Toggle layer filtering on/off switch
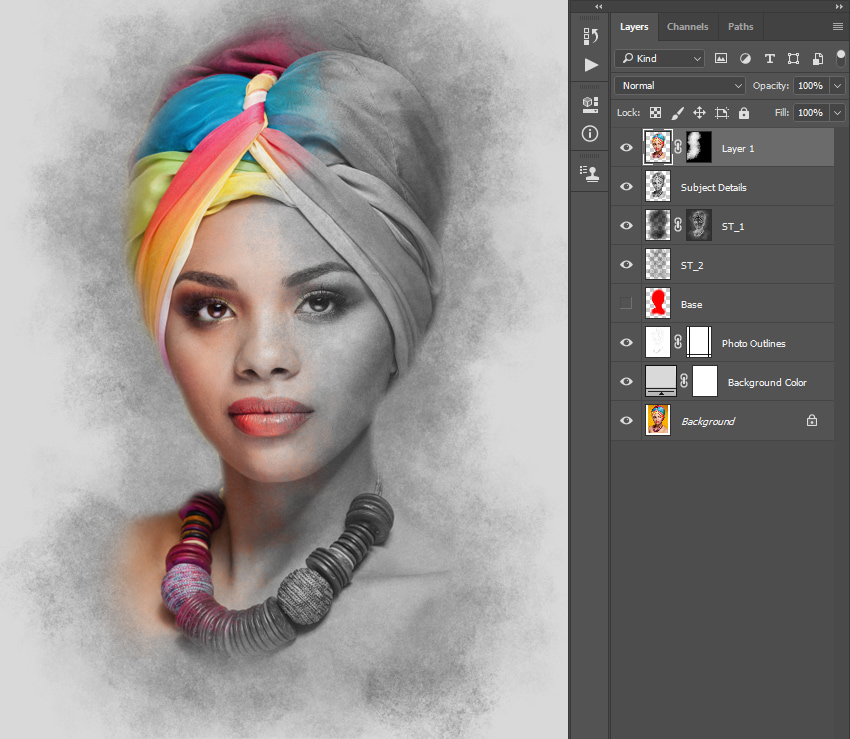Viewport: 850px width, 739px height. click(x=840, y=58)
